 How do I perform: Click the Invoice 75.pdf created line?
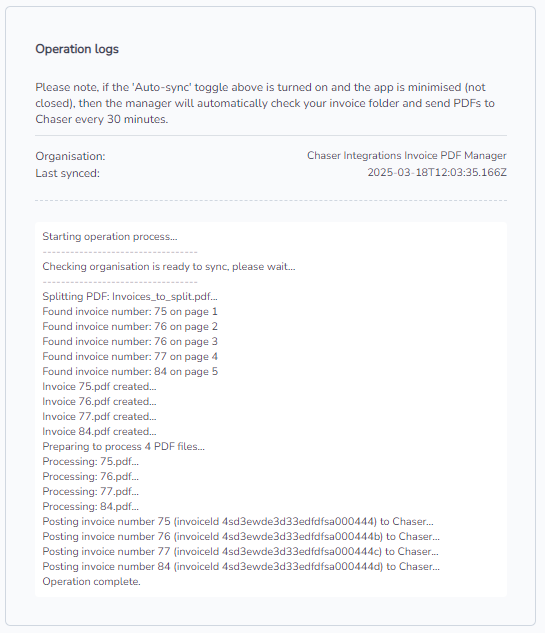pyautogui.click(x=99, y=386)
